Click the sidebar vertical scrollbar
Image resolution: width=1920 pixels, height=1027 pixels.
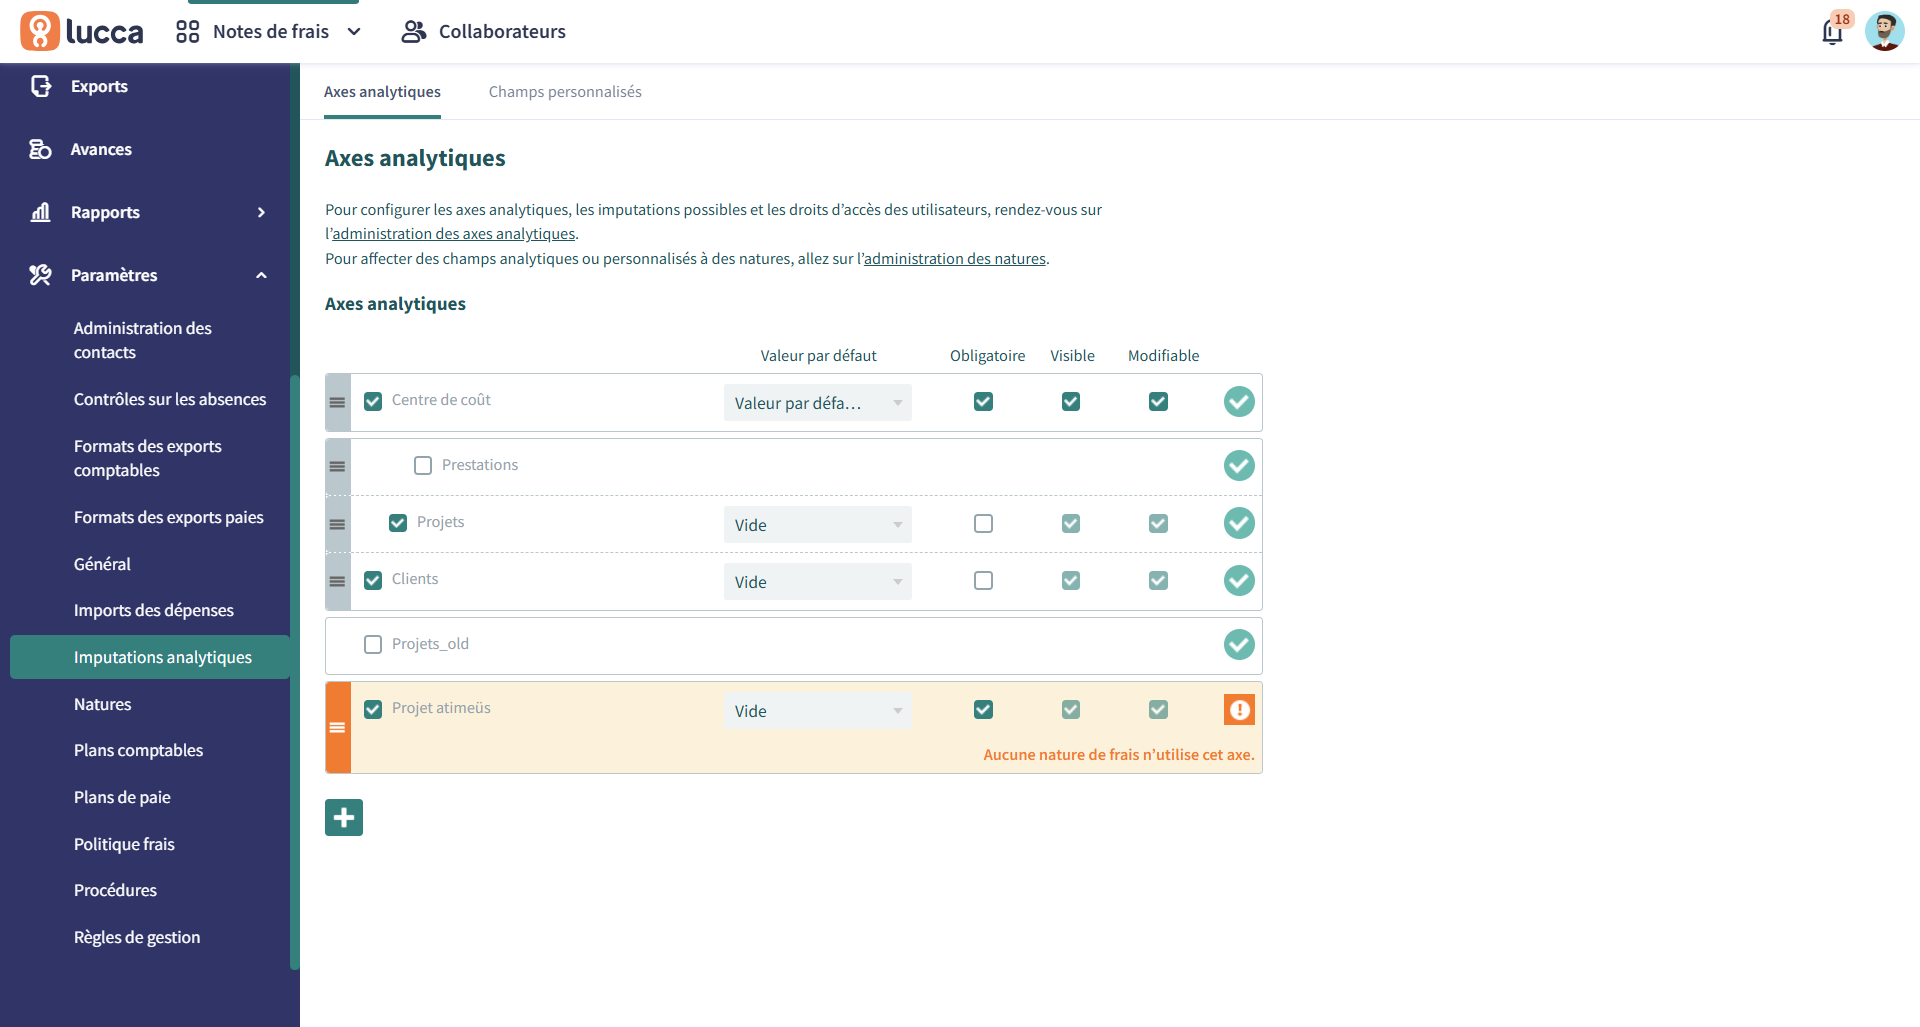pyautogui.click(x=294, y=670)
